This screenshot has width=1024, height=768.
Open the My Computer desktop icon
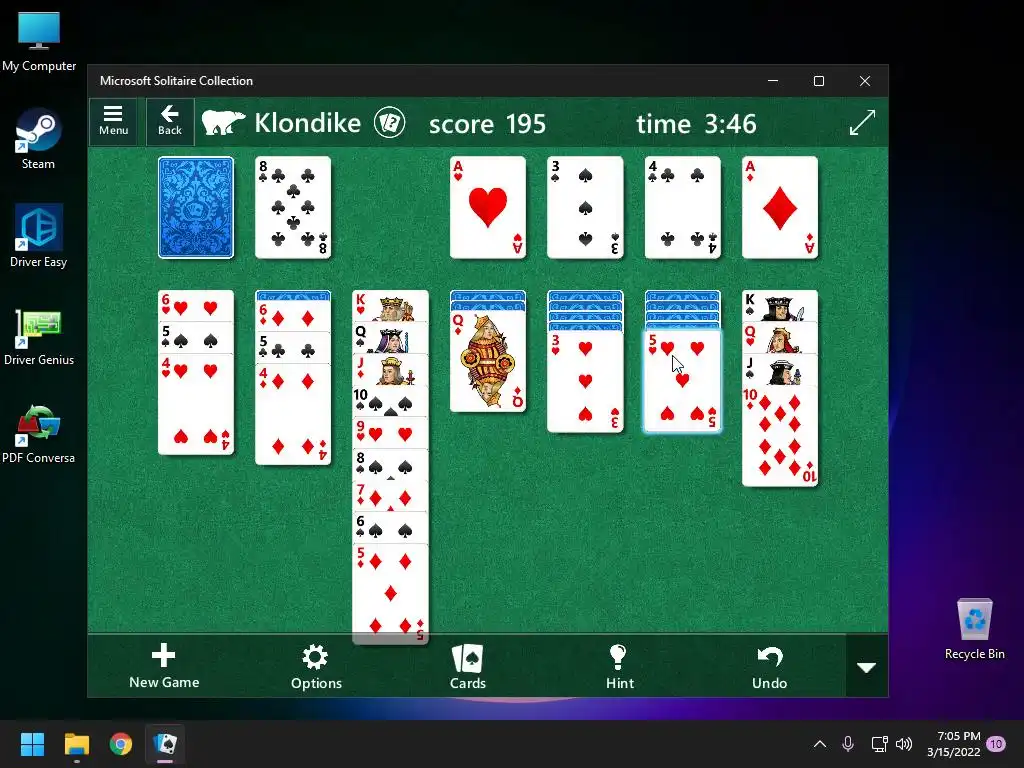(39, 42)
